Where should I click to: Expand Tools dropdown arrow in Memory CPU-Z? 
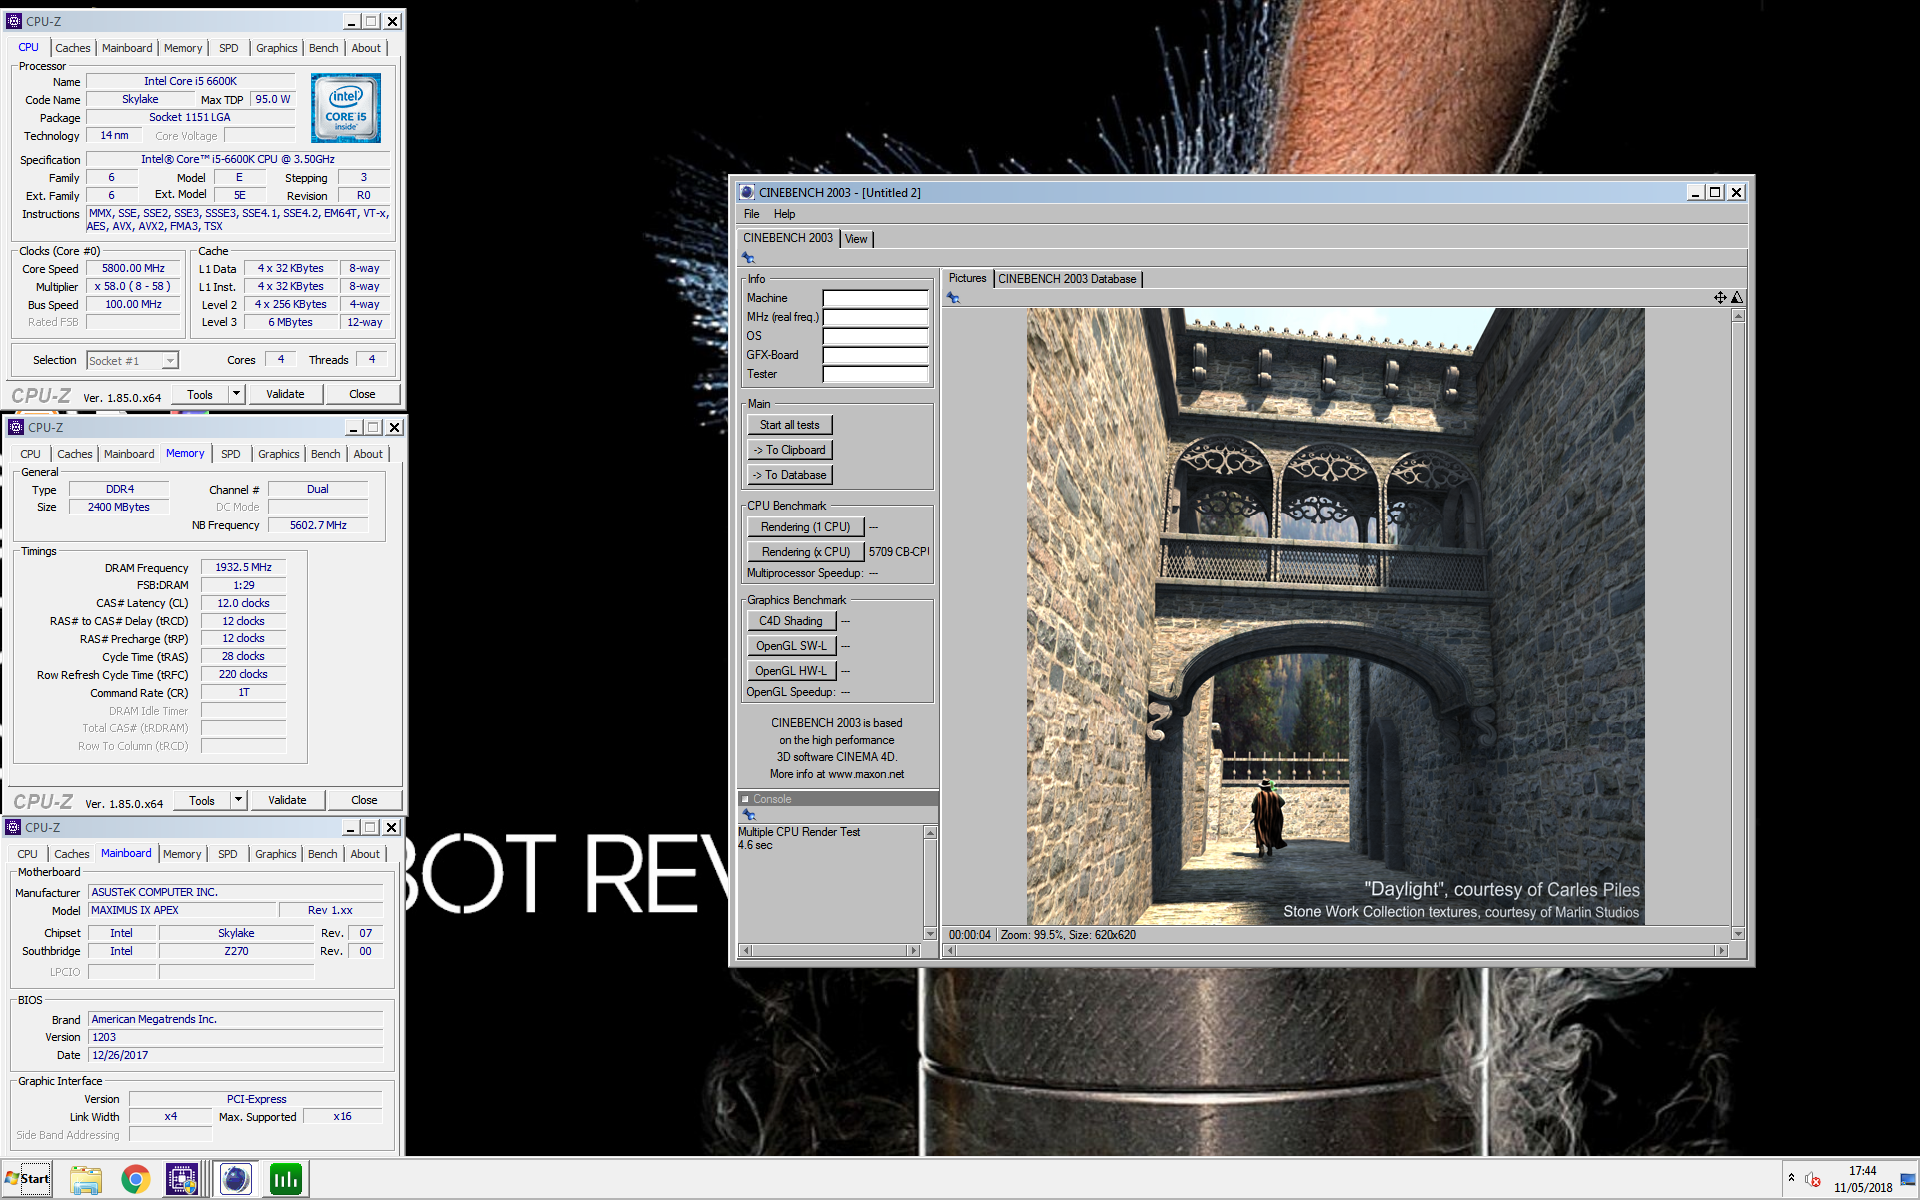239,800
